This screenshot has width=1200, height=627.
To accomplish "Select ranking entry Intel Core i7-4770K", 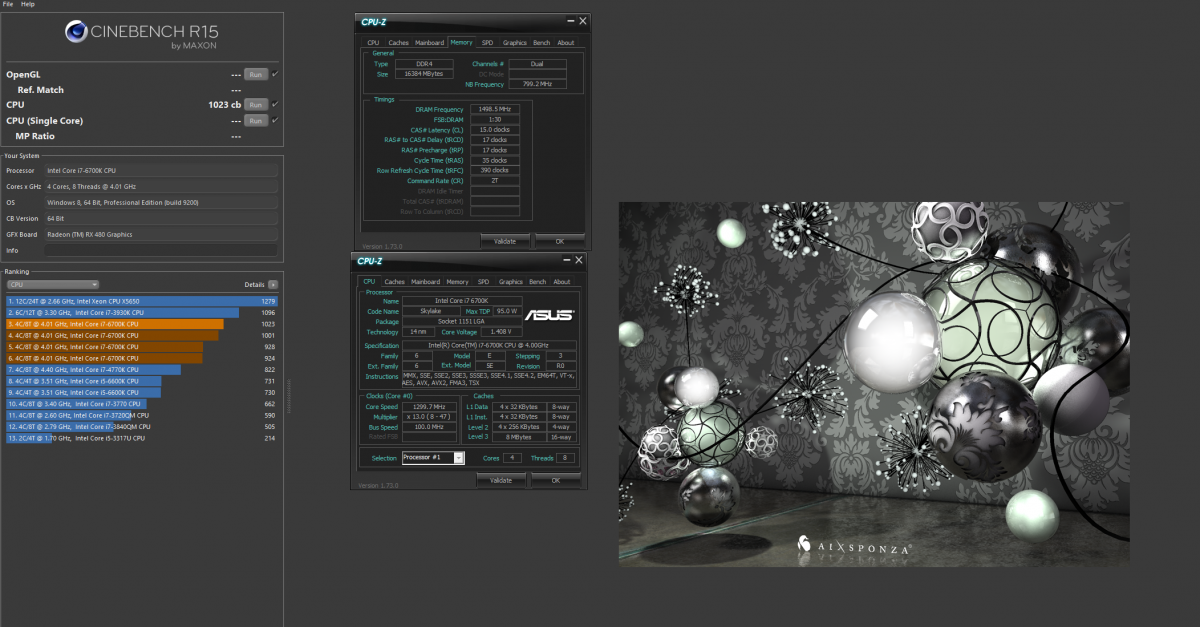I will [x=141, y=370].
